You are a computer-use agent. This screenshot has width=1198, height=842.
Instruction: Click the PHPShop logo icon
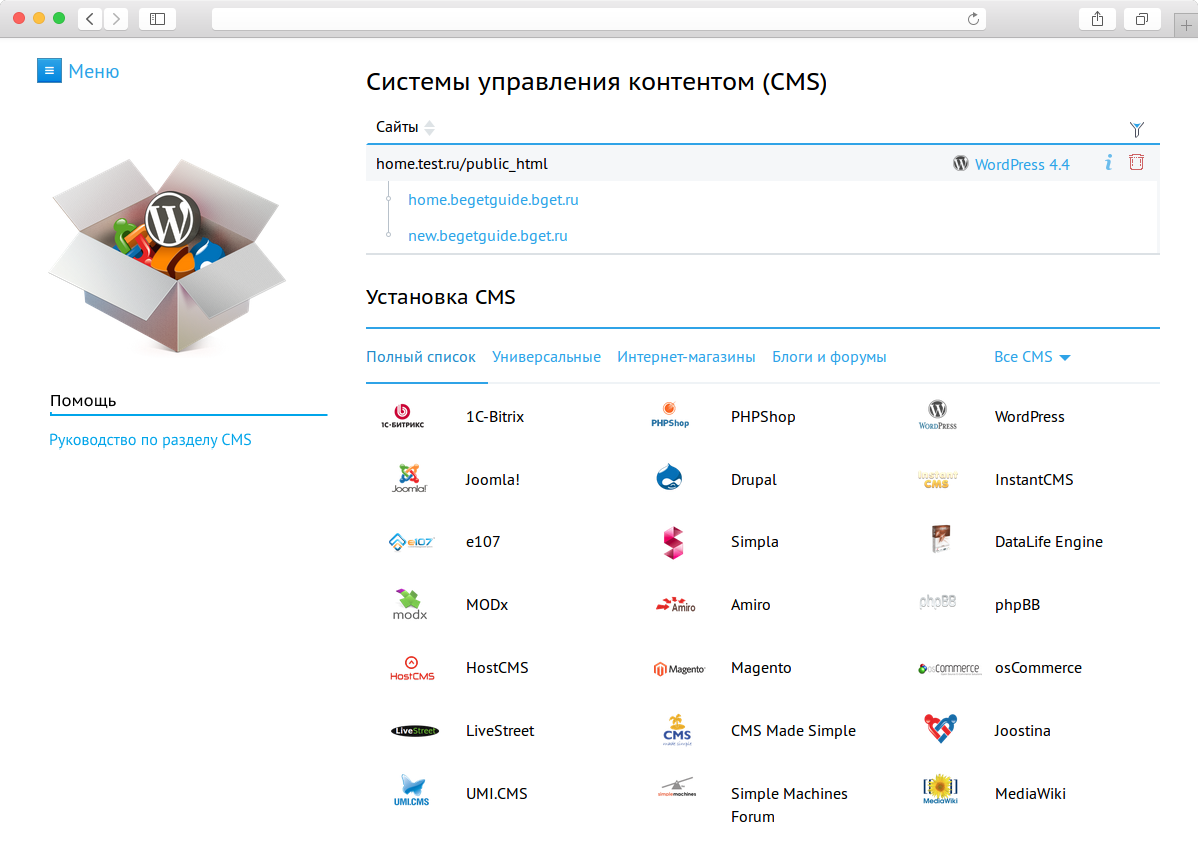[670, 415]
